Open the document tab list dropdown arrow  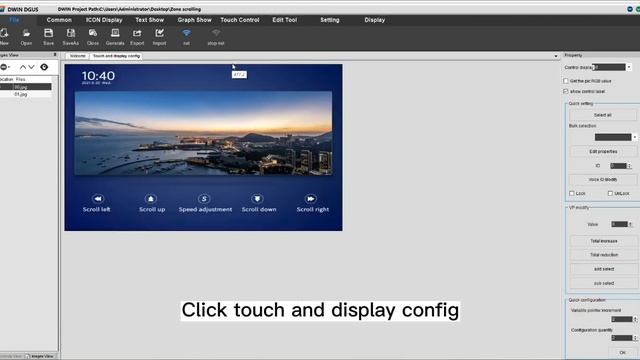click(556, 56)
